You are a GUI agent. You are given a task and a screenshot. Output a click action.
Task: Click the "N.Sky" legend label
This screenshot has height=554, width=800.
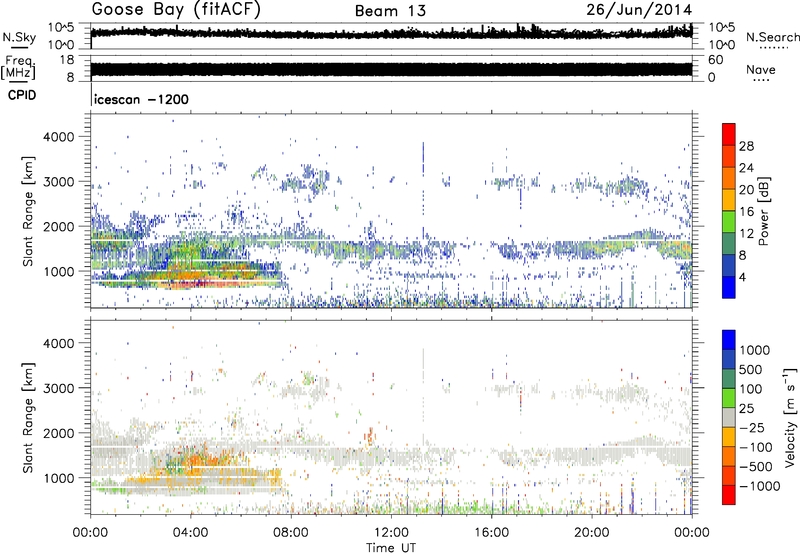point(19,37)
